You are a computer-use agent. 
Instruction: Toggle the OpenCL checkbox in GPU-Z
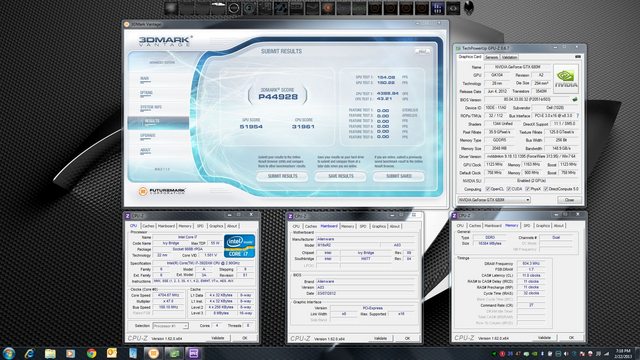click(x=487, y=189)
